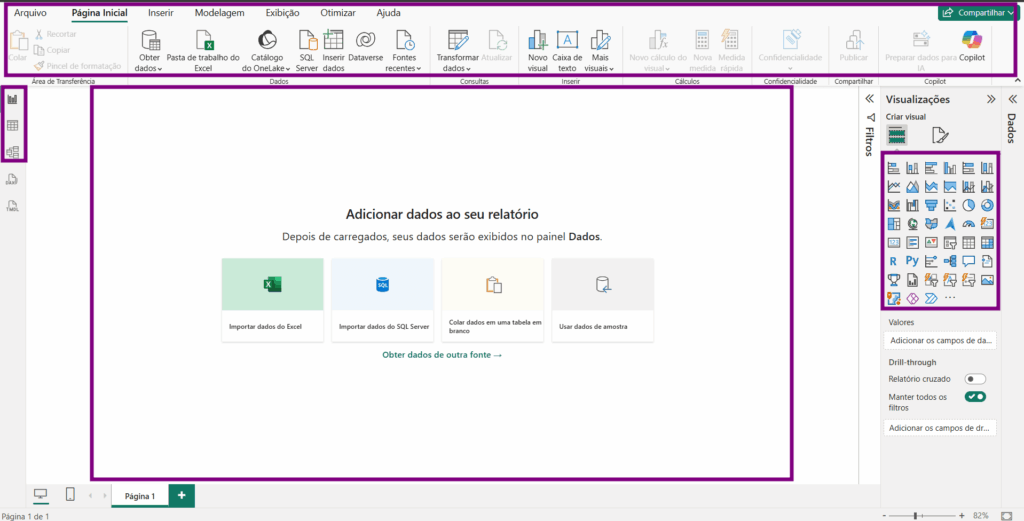Select the Matrix visual
Image resolution: width=1024 pixels, height=521 pixels.
(x=987, y=243)
